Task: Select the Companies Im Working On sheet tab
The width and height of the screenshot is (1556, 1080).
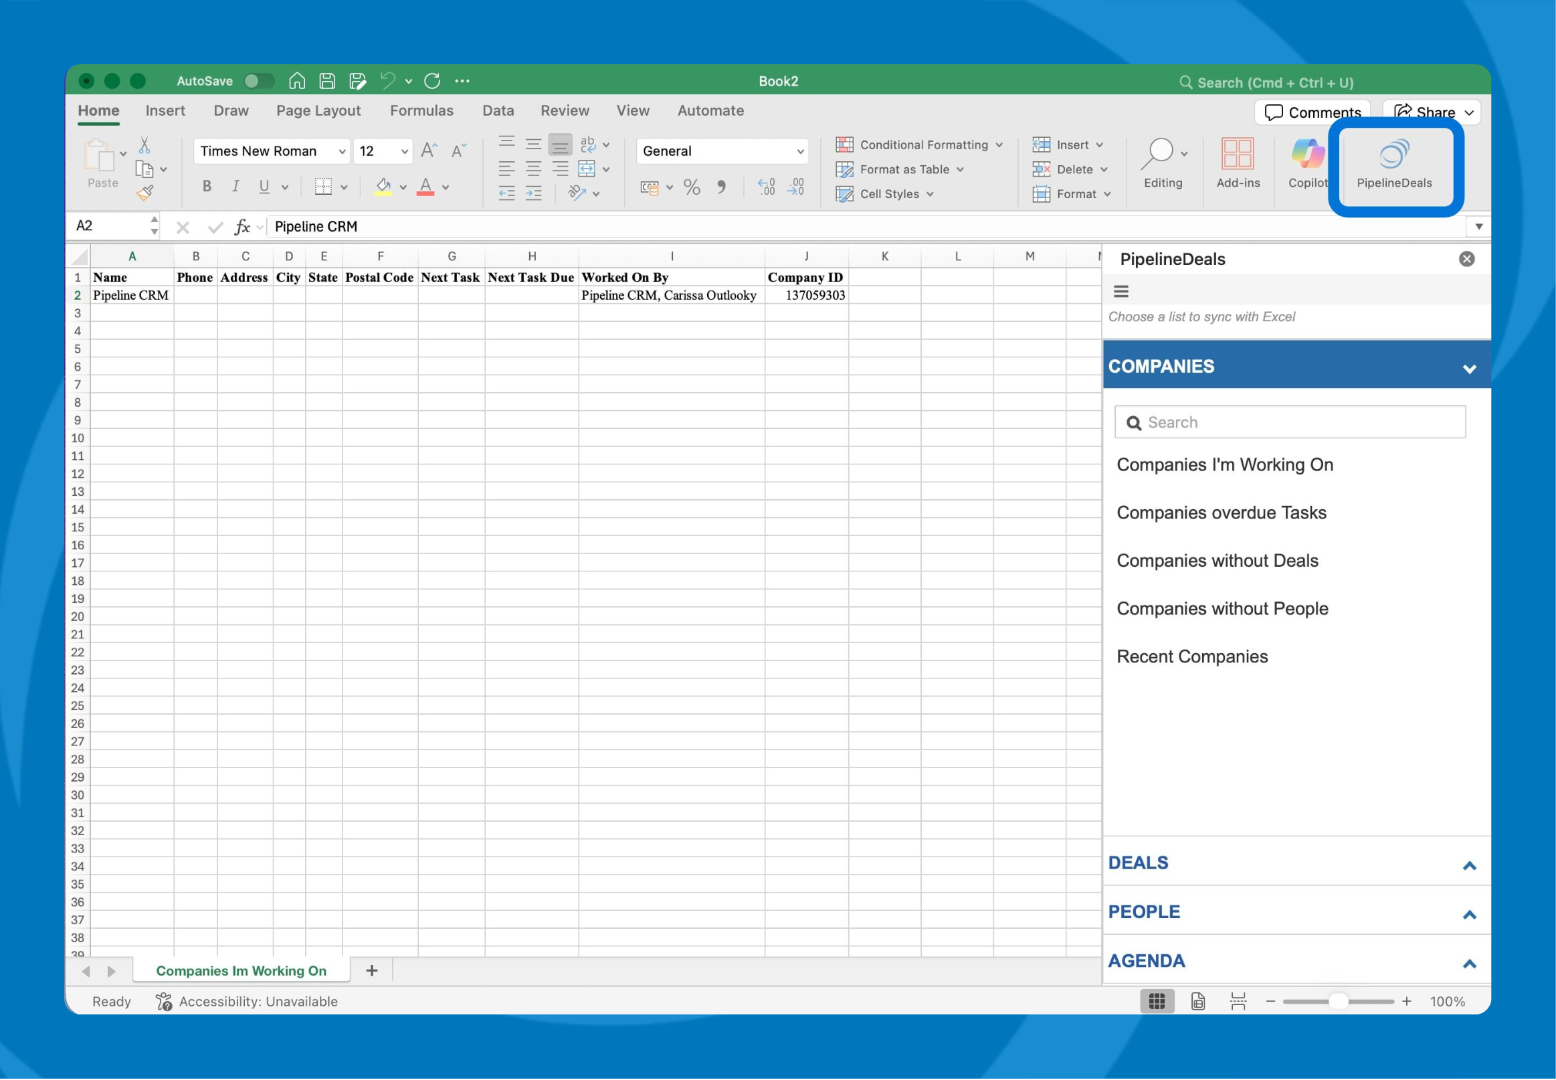Action: pos(241,971)
